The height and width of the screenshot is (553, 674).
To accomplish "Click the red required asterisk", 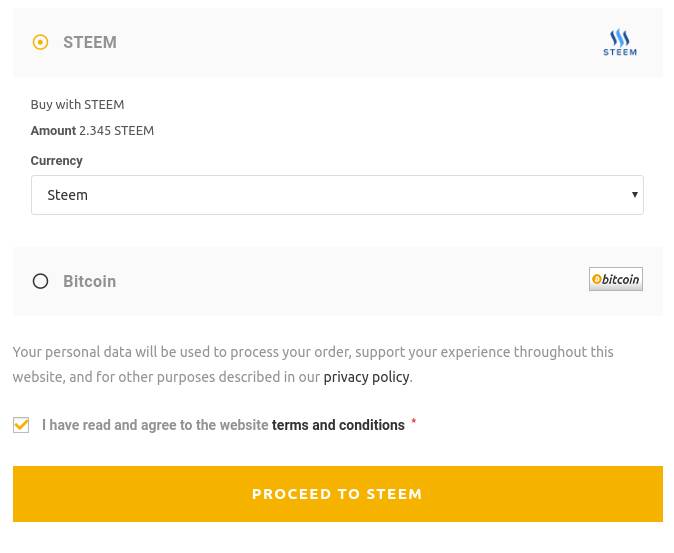I will pos(414,423).
